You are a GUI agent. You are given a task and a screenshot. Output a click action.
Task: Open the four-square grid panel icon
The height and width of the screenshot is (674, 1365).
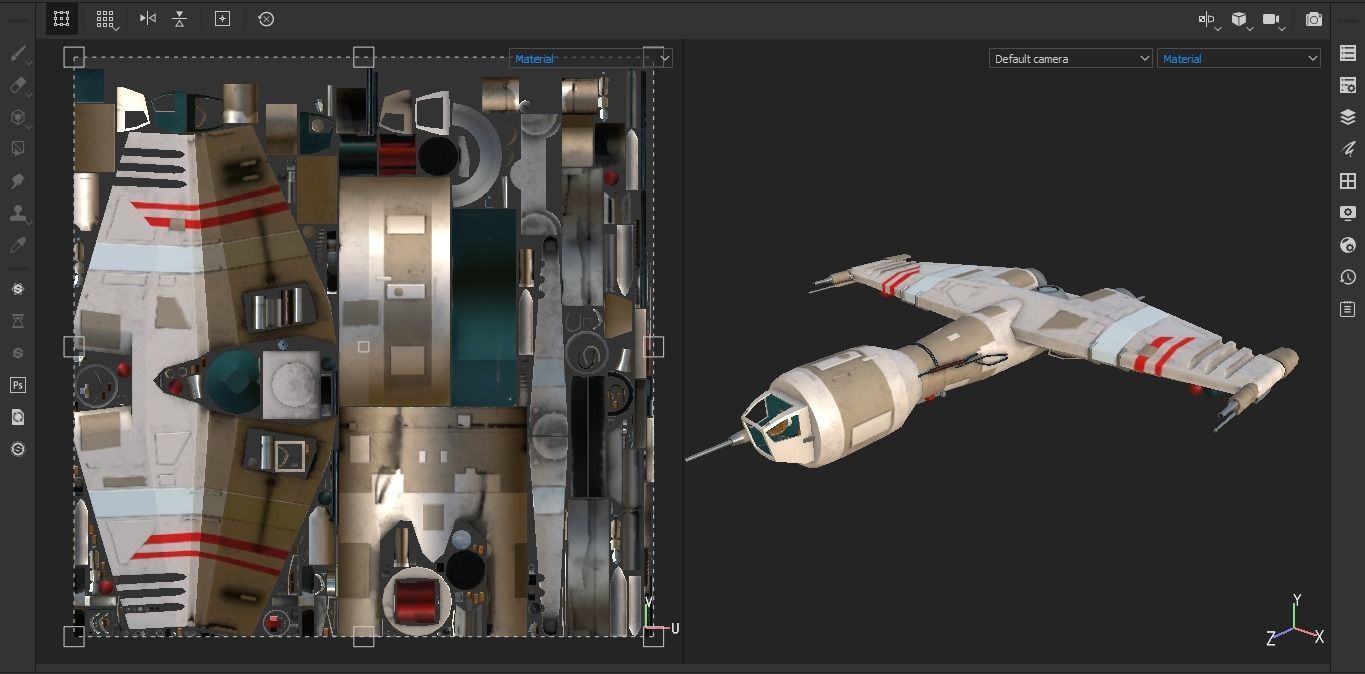(x=1348, y=181)
